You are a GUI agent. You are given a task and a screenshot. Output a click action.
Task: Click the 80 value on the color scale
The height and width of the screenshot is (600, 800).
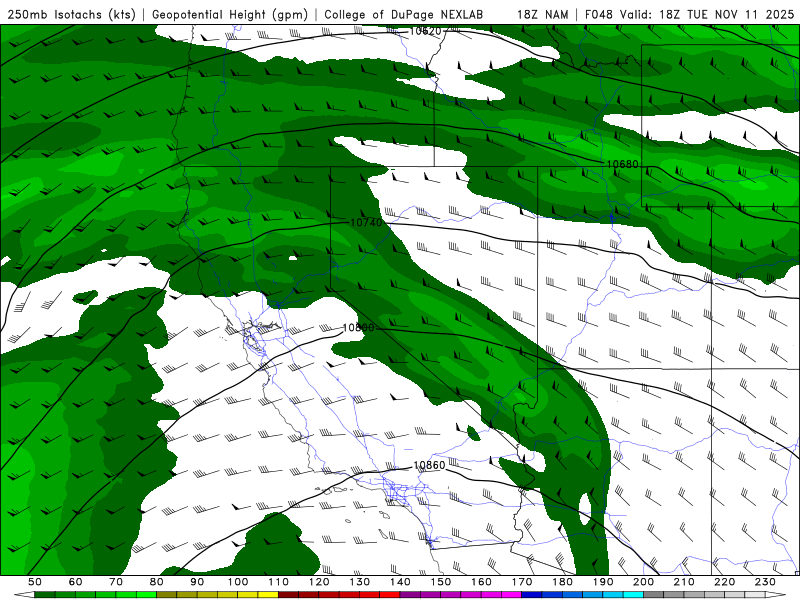(157, 582)
